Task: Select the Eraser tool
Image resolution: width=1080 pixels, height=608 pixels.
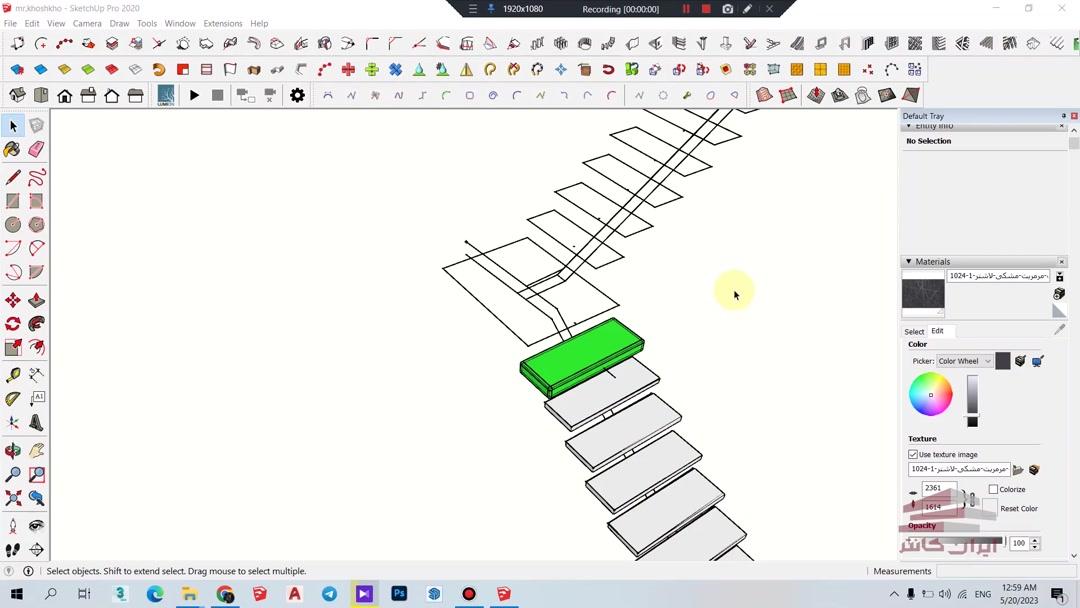Action: (37, 149)
